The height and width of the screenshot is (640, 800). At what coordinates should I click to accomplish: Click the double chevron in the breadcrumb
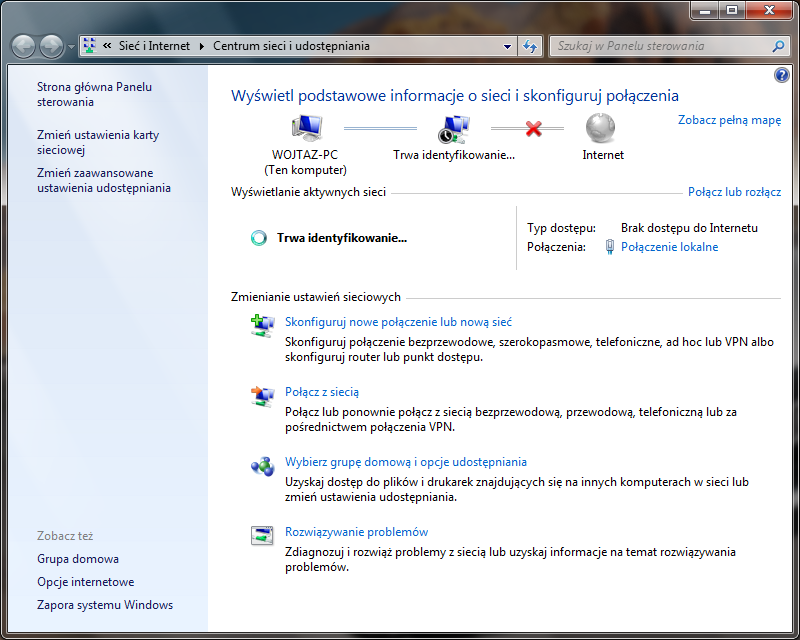[107, 46]
